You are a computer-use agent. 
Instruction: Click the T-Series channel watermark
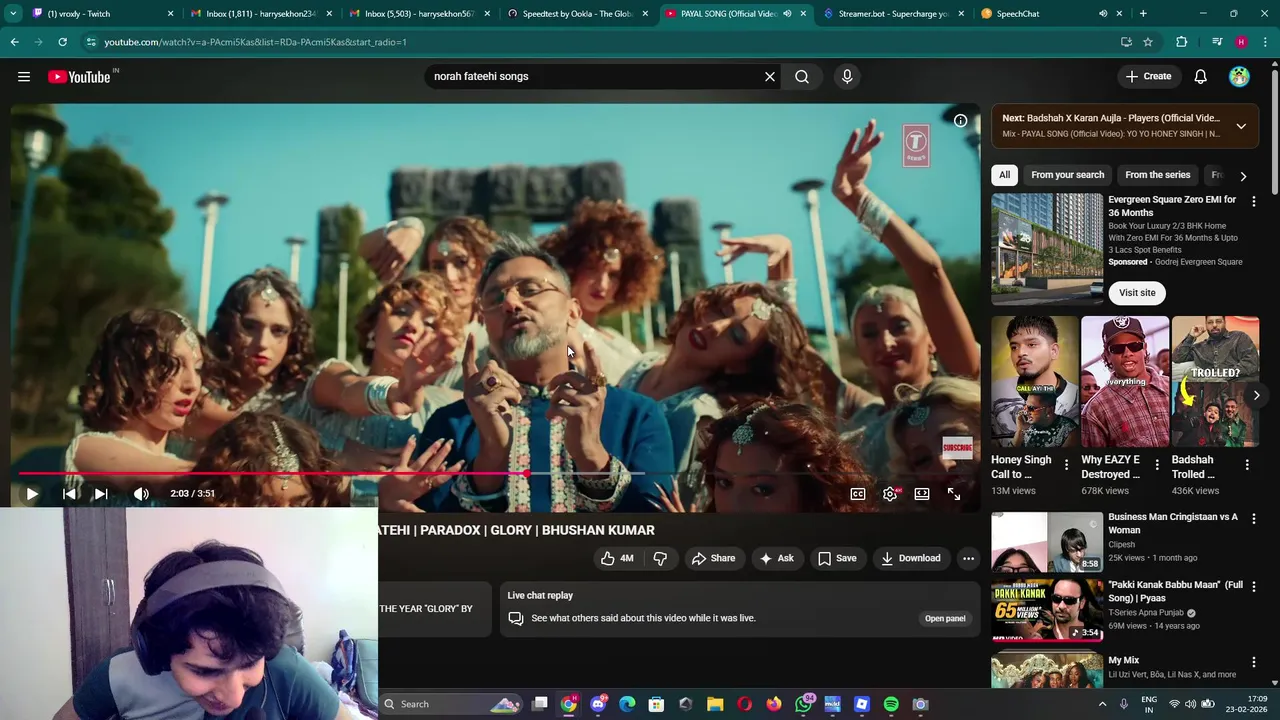[916, 146]
